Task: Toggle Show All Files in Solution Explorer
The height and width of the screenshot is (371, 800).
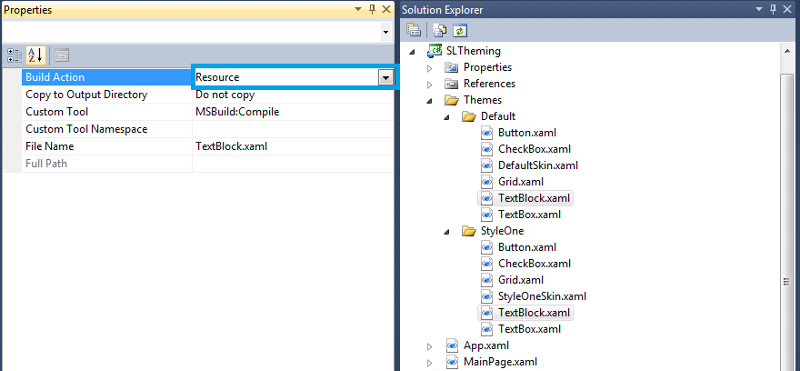Action: (439, 30)
